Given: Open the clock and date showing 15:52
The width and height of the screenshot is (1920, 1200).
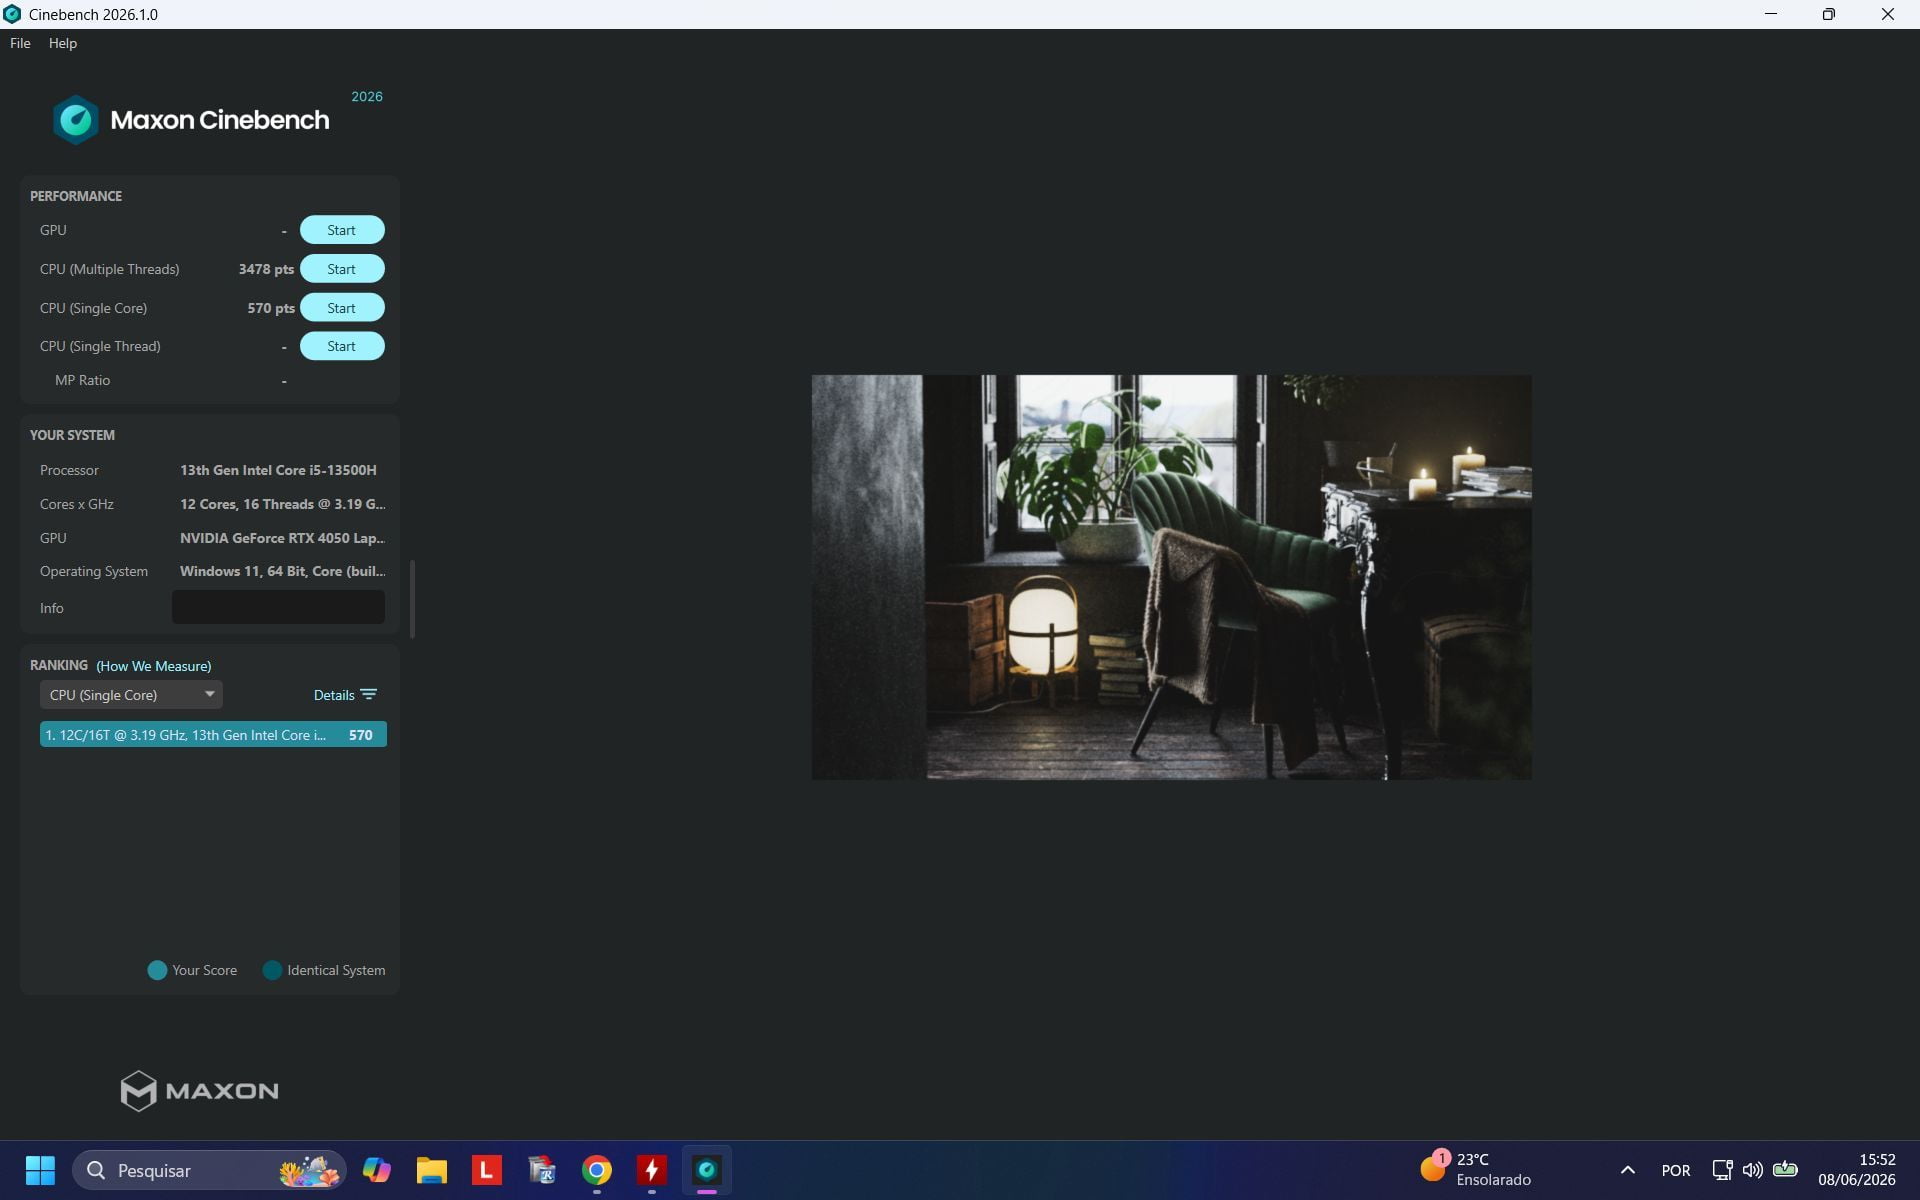Looking at the screenshot, I should coord(1857,1170).
